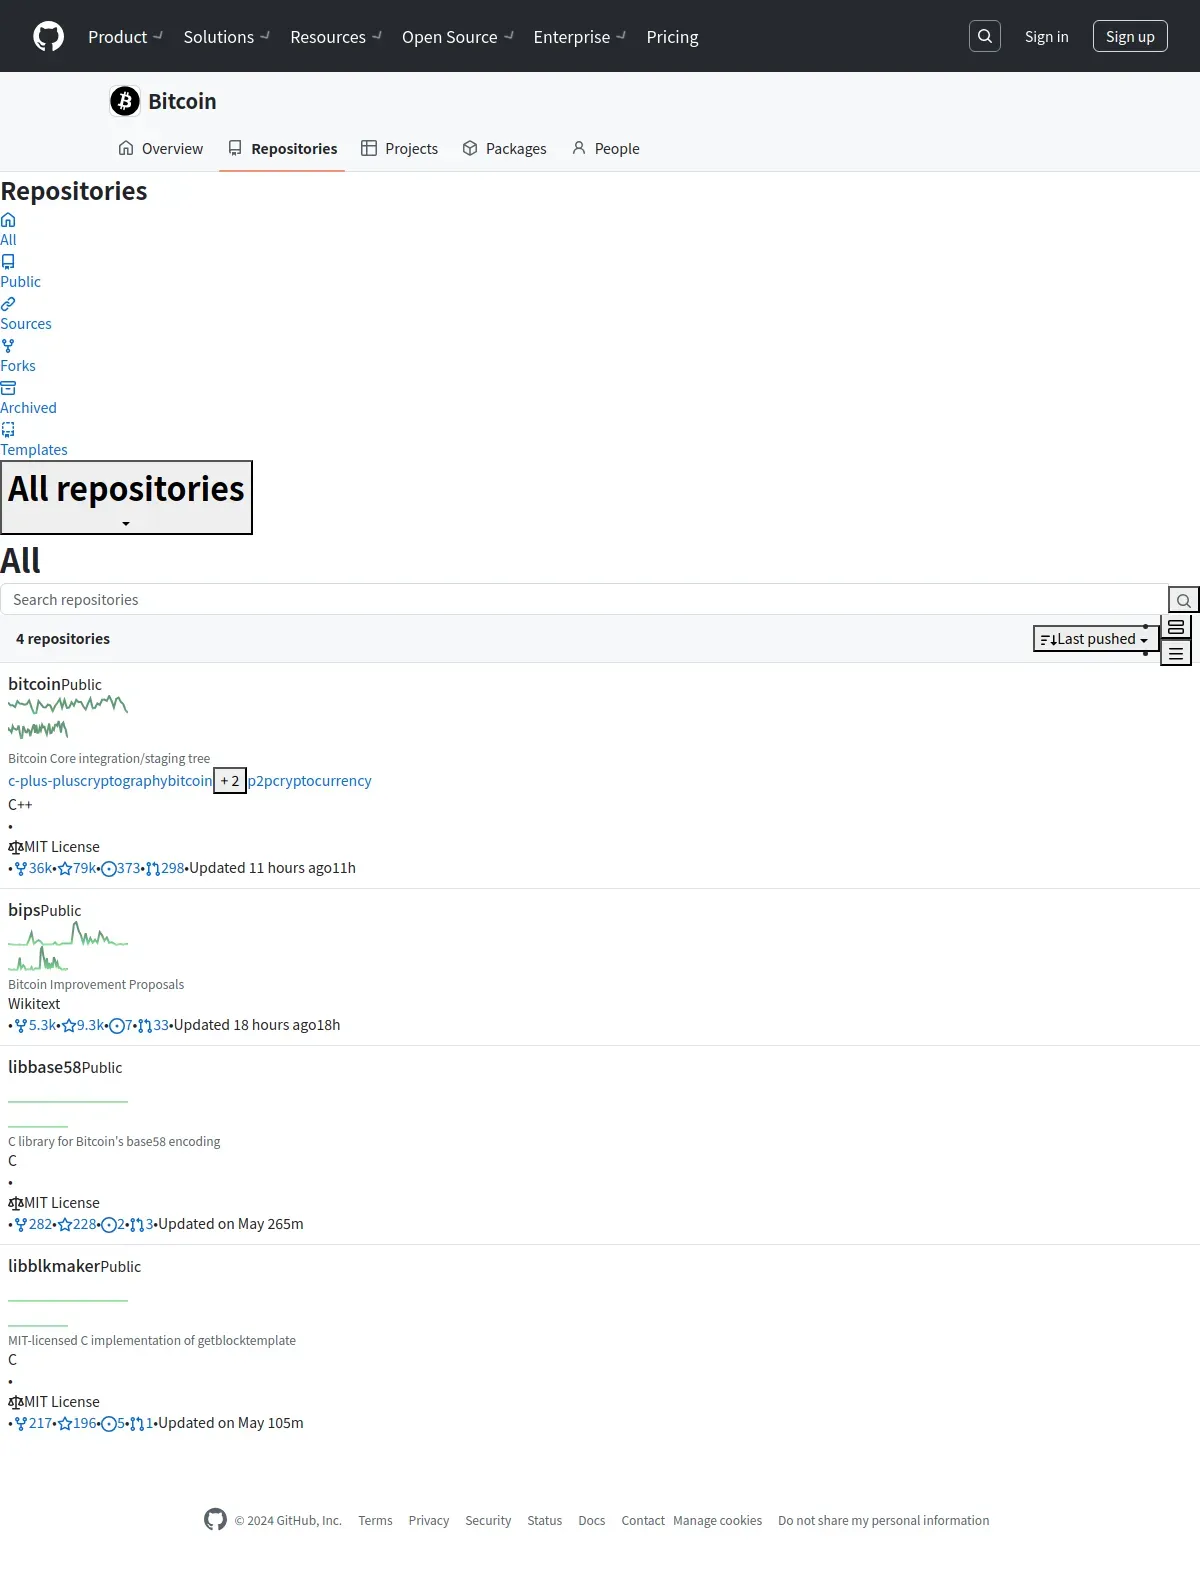The image size is (1200, 1572).
Task: Click the archive icon above Archived filter
Action: pyautogui.click(x=8, y=388)
